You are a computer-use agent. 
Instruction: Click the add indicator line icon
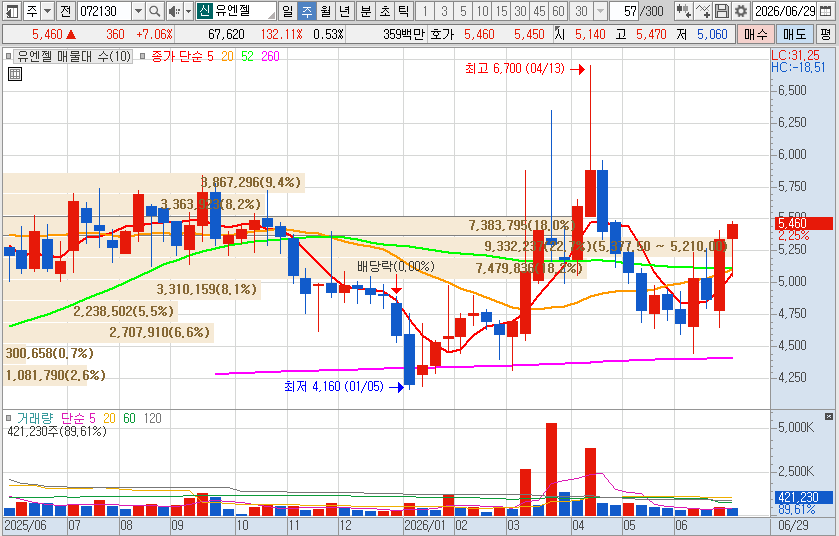pos(703,11)
